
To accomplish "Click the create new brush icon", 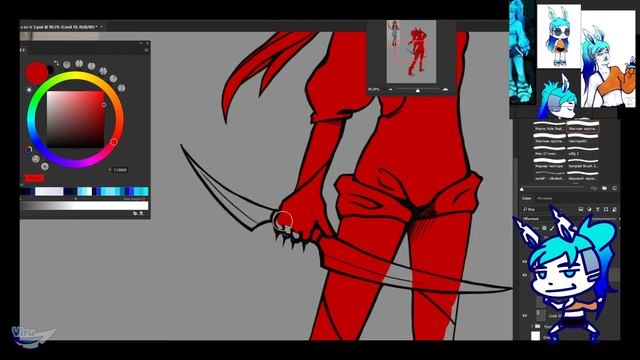I will pos(614,188).
